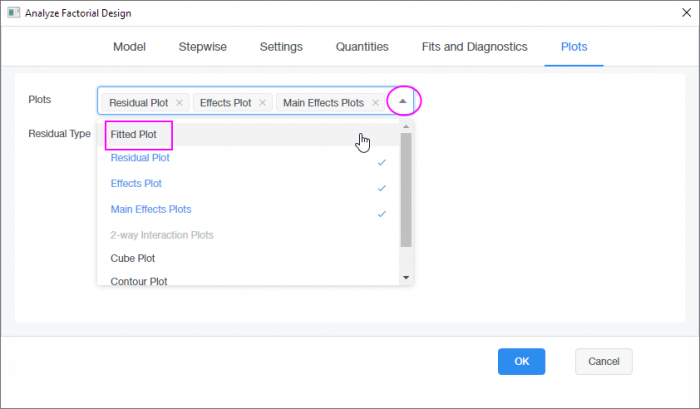Viewport: 700px width, 409px height.
Task: Deselect Main Effects Plots option
Action: pyautogui.click(x=151, y=209)
